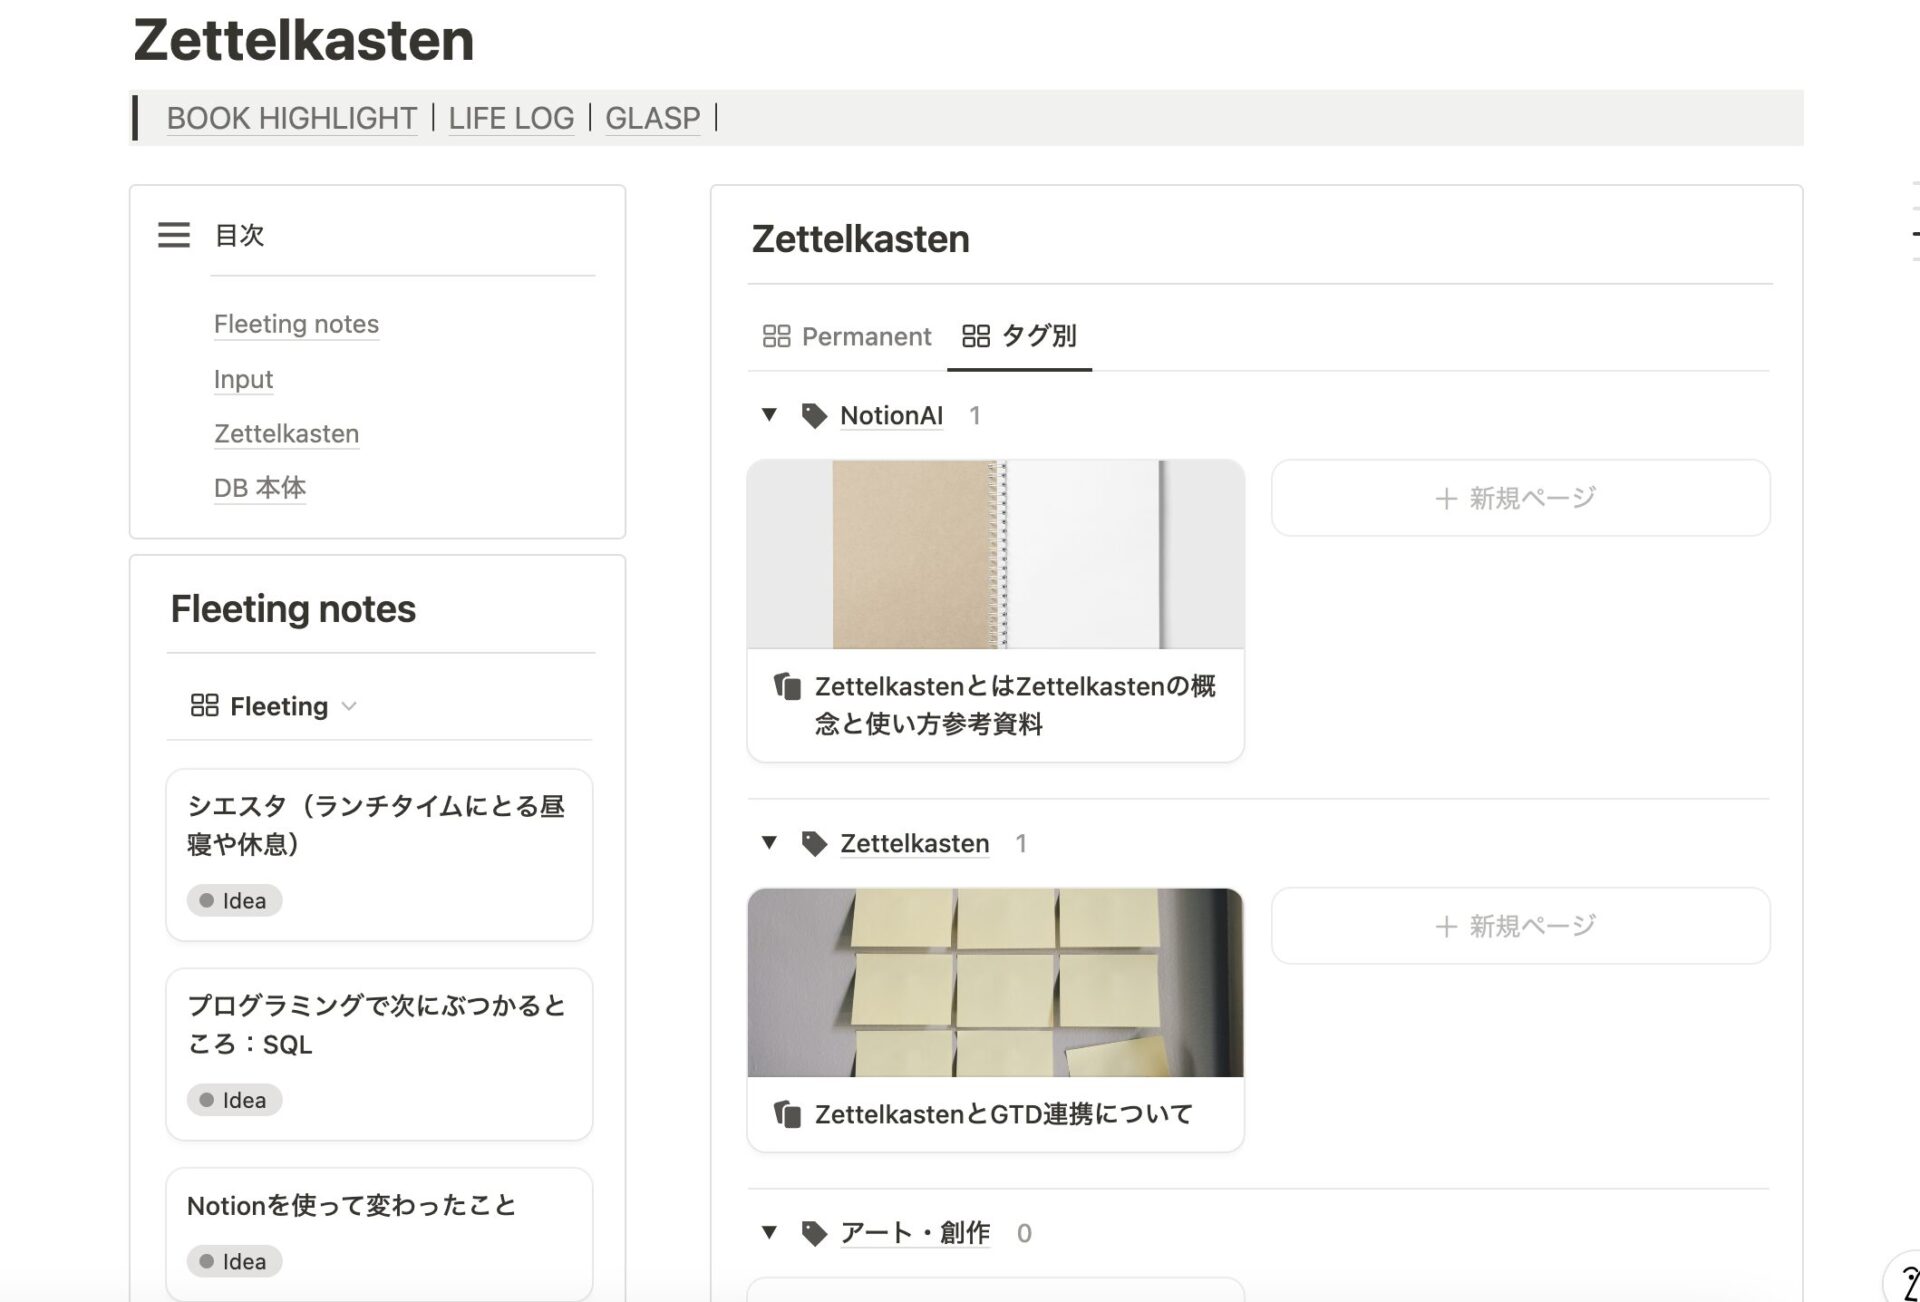Jump to Zettelkasten in the contents list

click(x=286, y=434)
